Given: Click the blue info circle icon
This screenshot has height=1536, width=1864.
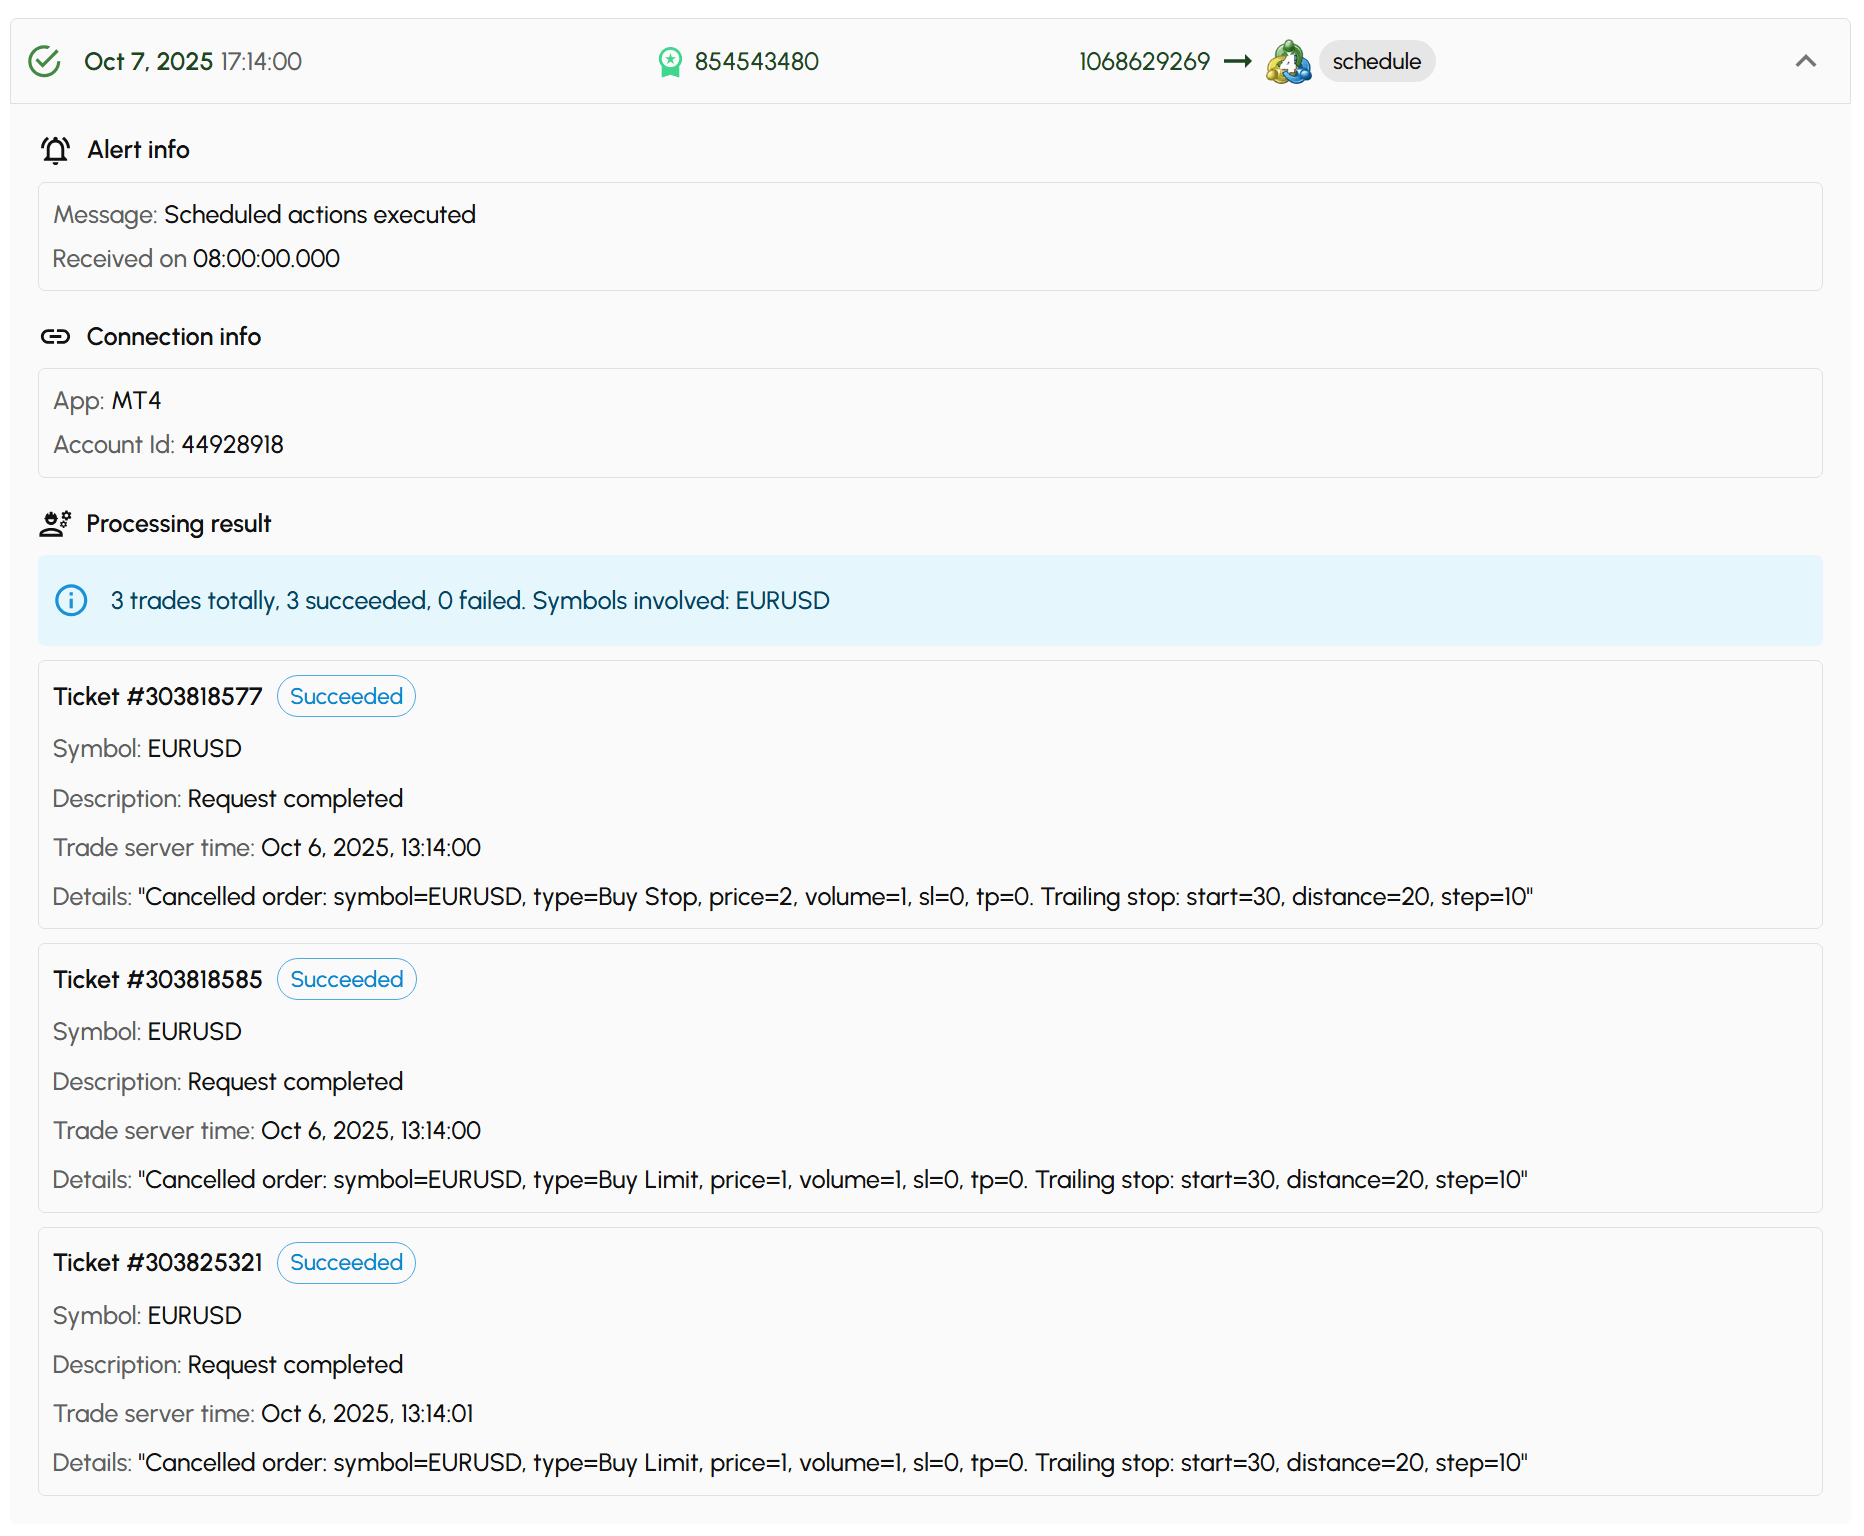Looking at the screenshot, I should [x=71, y=601].
